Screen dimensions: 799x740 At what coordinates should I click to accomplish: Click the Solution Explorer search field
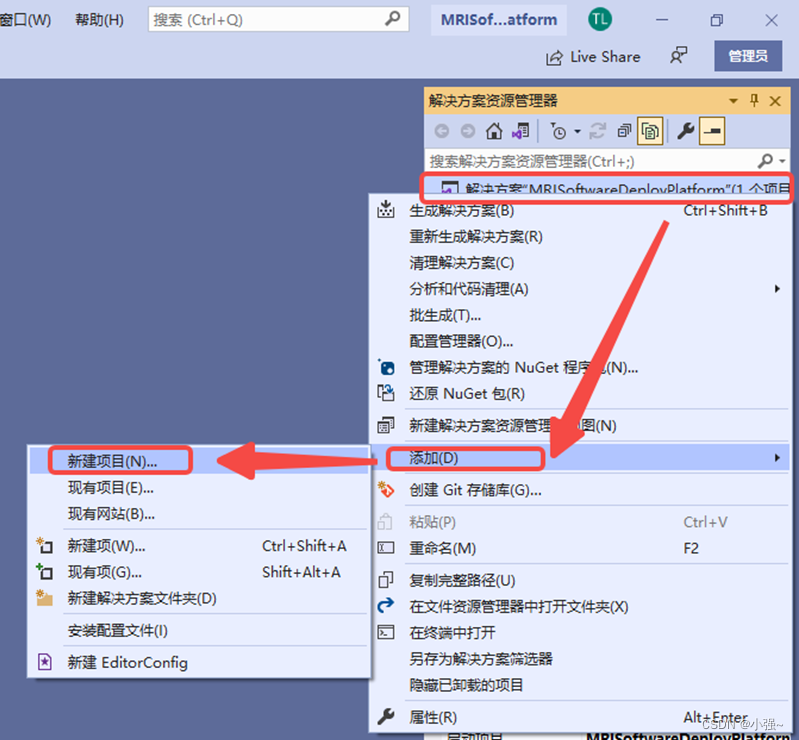[591, 162]
